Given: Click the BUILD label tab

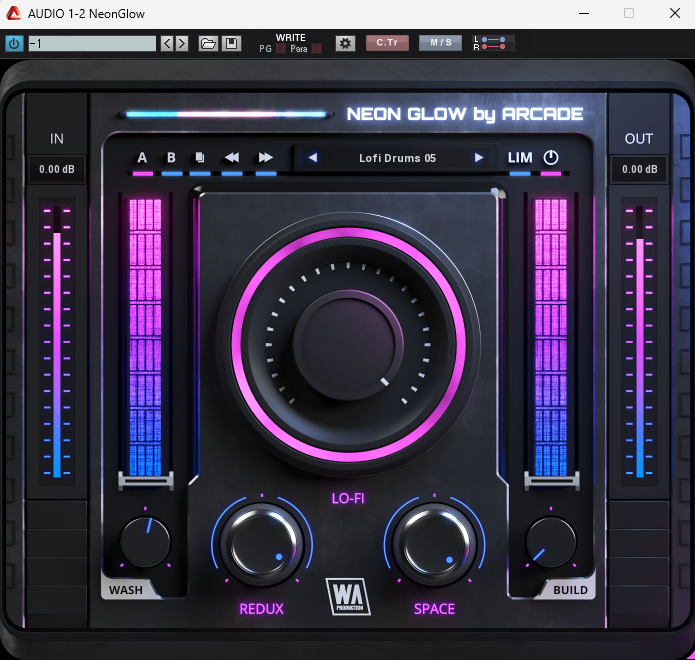Looking at the screenshot, I should 570,590.
